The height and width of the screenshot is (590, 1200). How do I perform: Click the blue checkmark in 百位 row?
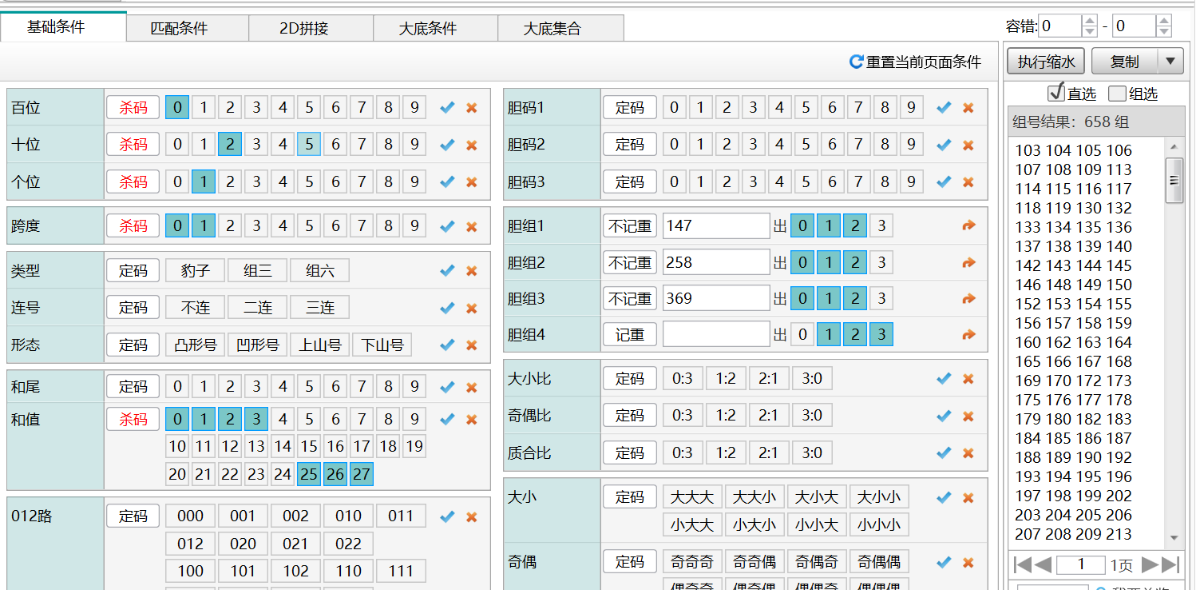tap(447, 107)
